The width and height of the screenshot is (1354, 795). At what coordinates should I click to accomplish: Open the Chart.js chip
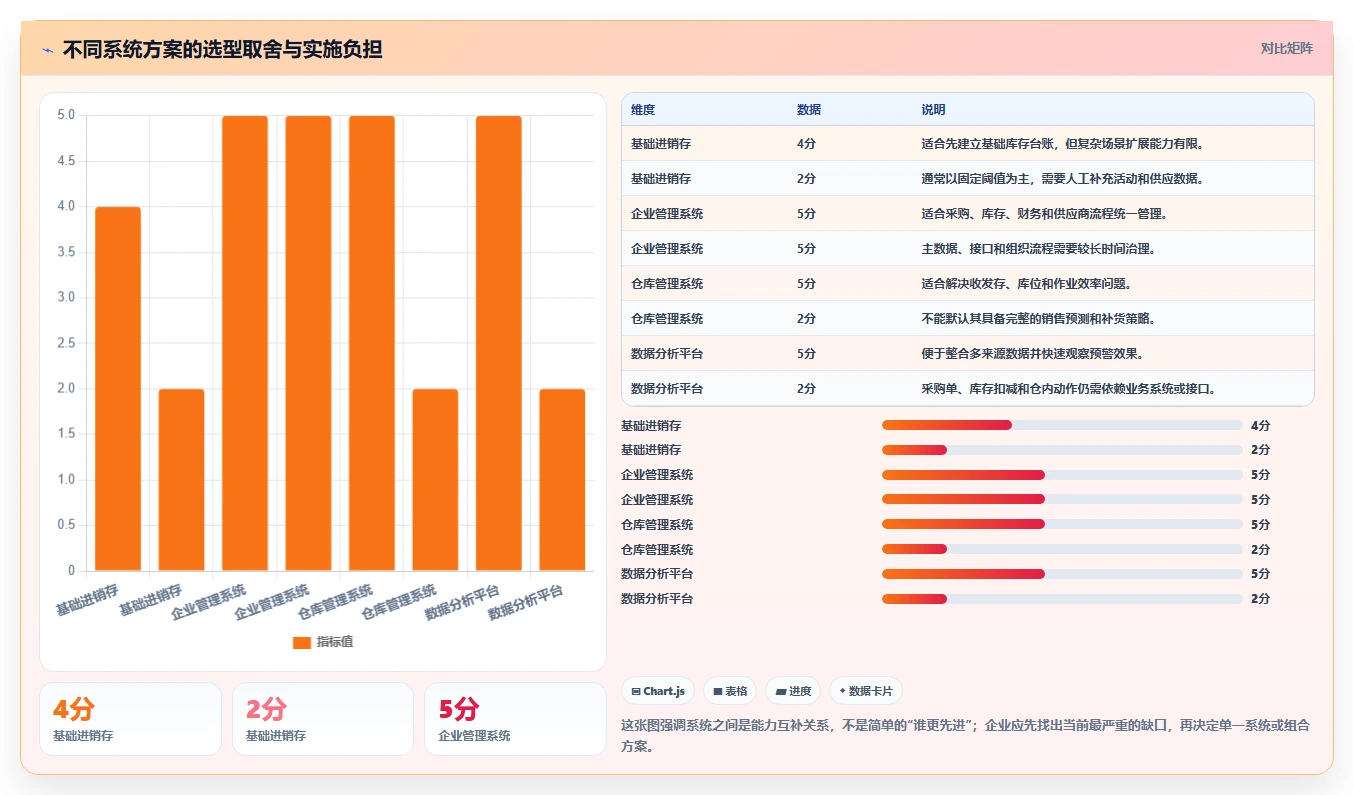(658, 691)
